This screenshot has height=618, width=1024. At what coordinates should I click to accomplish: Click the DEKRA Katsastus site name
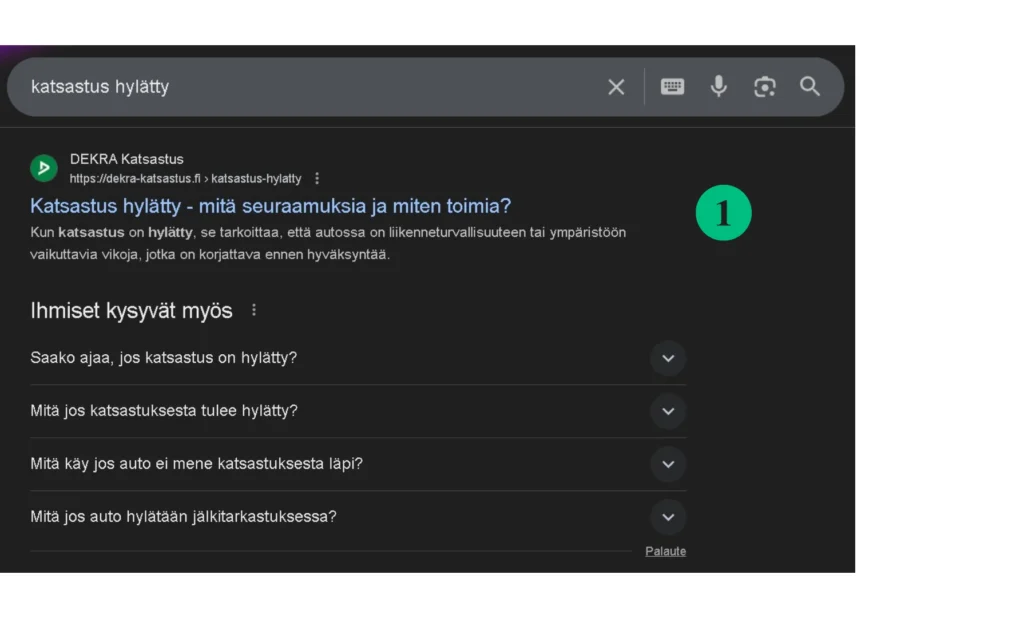[x=127, y=159]
